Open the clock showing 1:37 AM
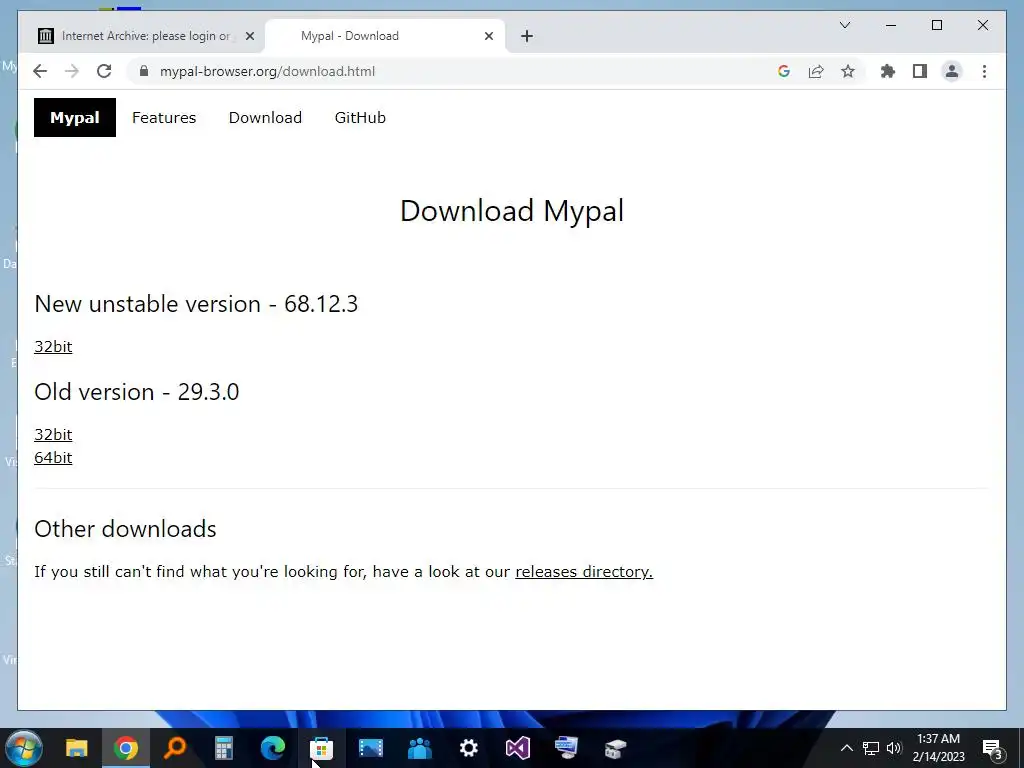 (x=938, y=748)
